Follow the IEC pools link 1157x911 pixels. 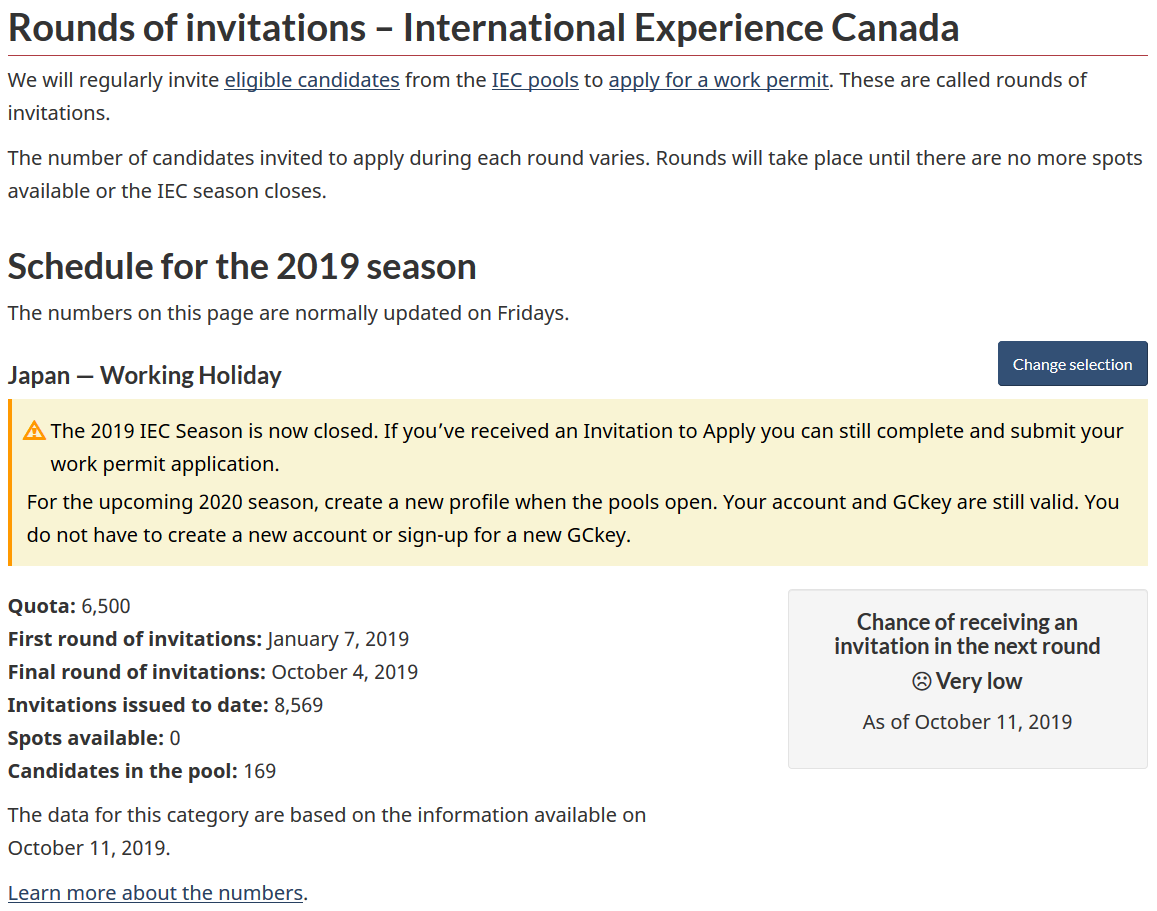[535, 80]
